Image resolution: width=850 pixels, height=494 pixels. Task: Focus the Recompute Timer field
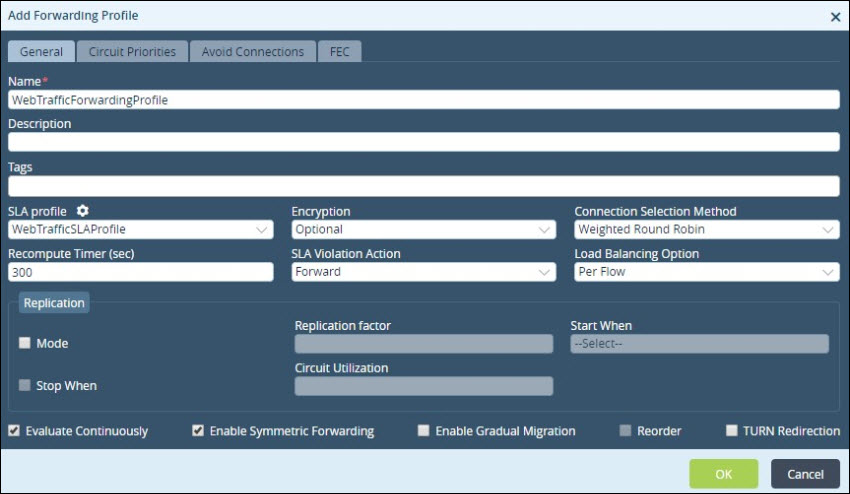(141, 272)
